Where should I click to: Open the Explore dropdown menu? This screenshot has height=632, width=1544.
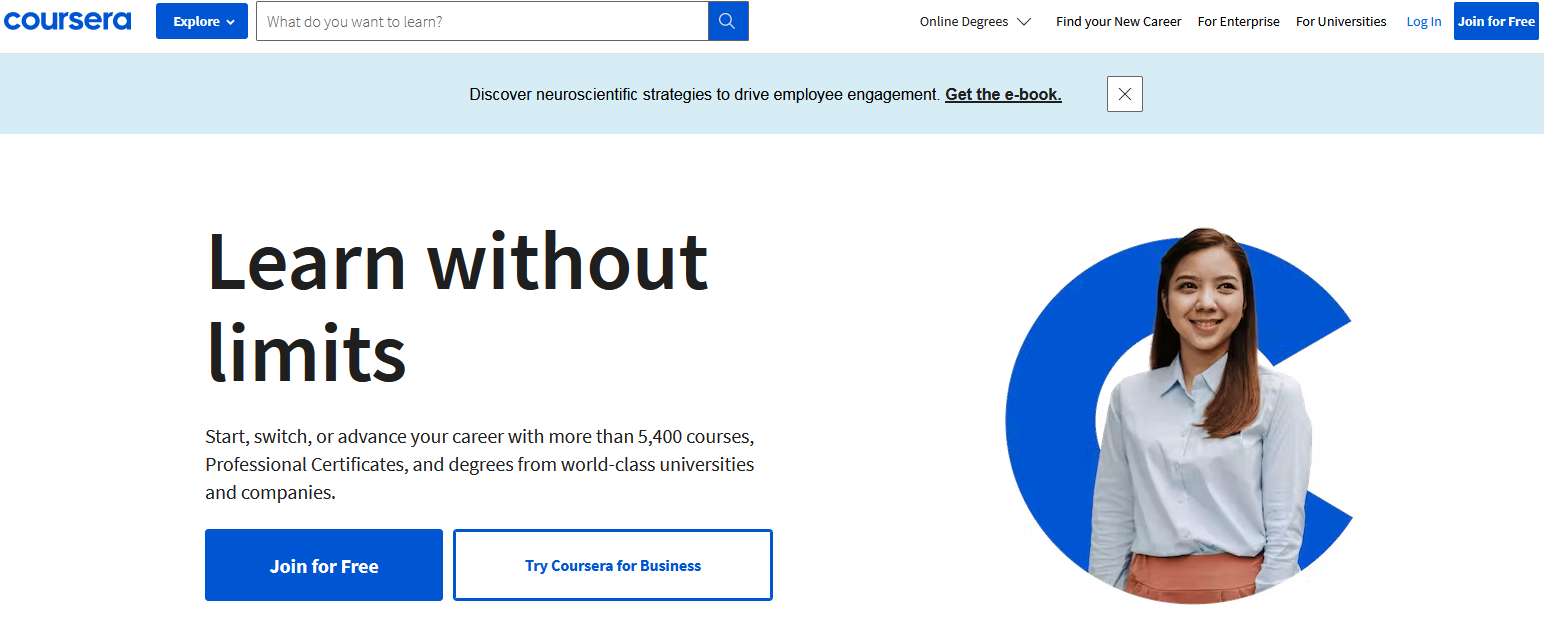coord(202,21)
